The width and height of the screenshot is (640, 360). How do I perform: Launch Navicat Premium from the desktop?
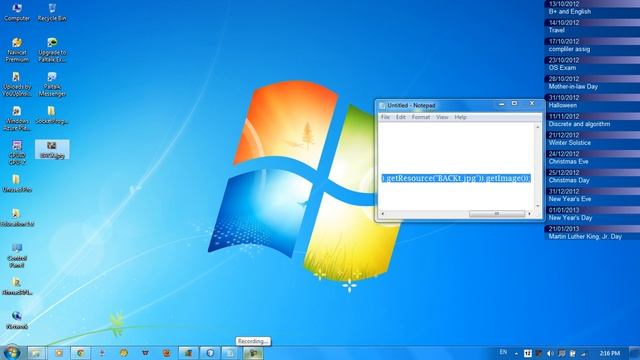pyautogui.click(x=17, y=50)
